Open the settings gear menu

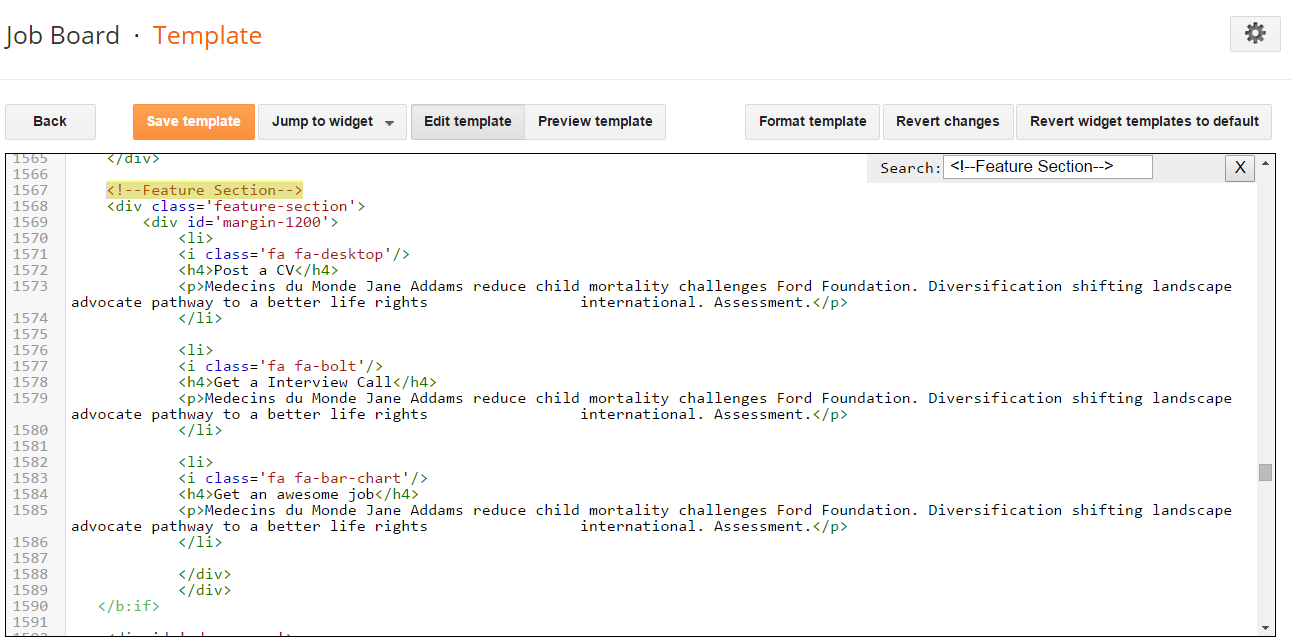[1255, 34]
